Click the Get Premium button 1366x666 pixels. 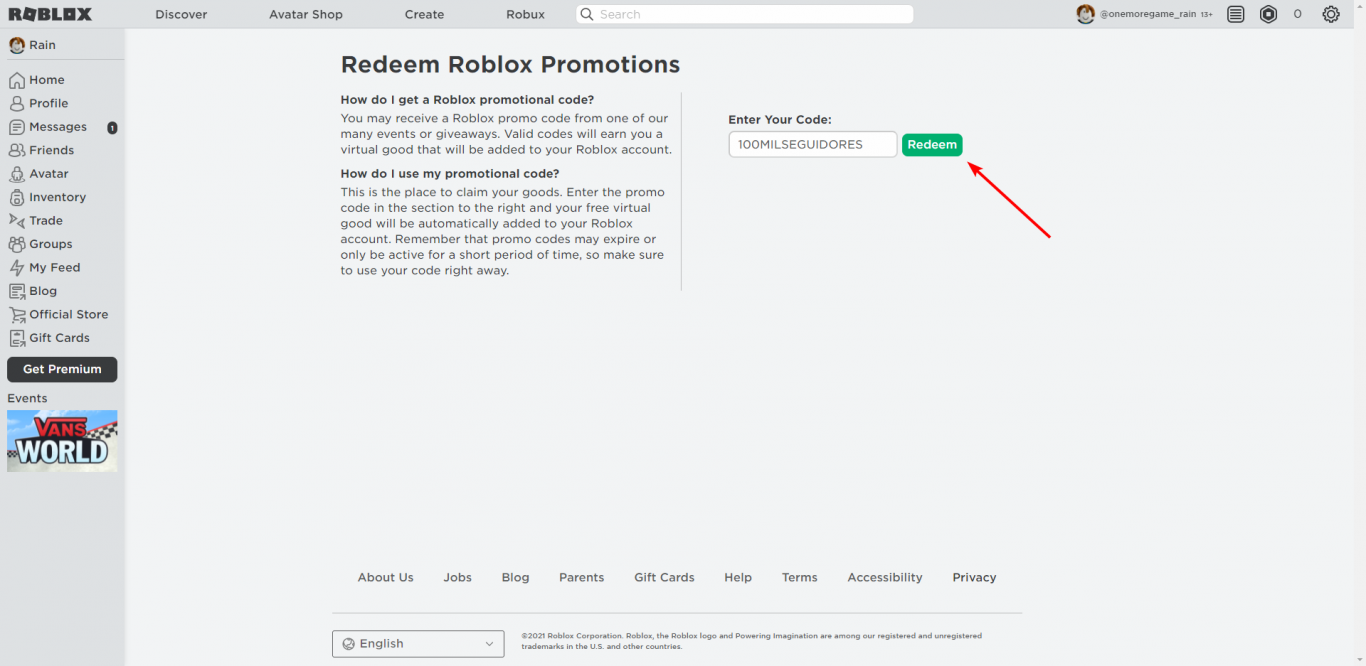pos(61,369)
